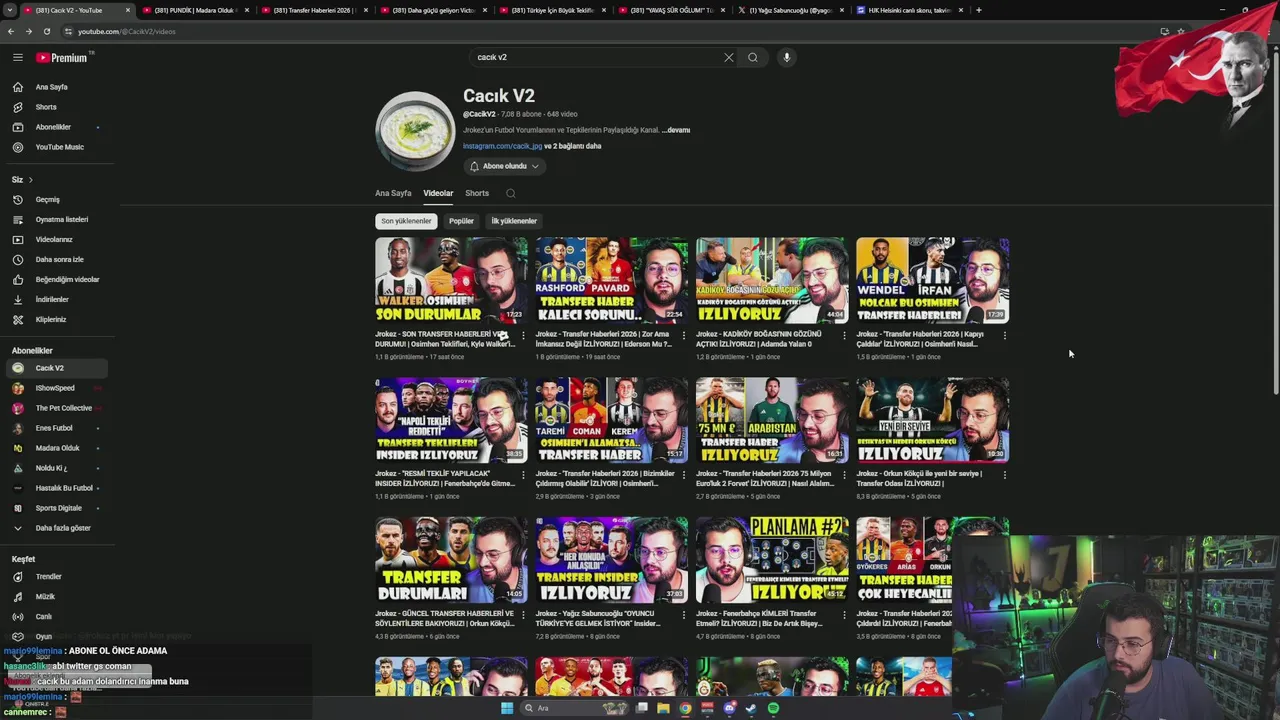Click the Cacık V2 channel avatar
The image size is (1280, 720).
pos(415,131)
